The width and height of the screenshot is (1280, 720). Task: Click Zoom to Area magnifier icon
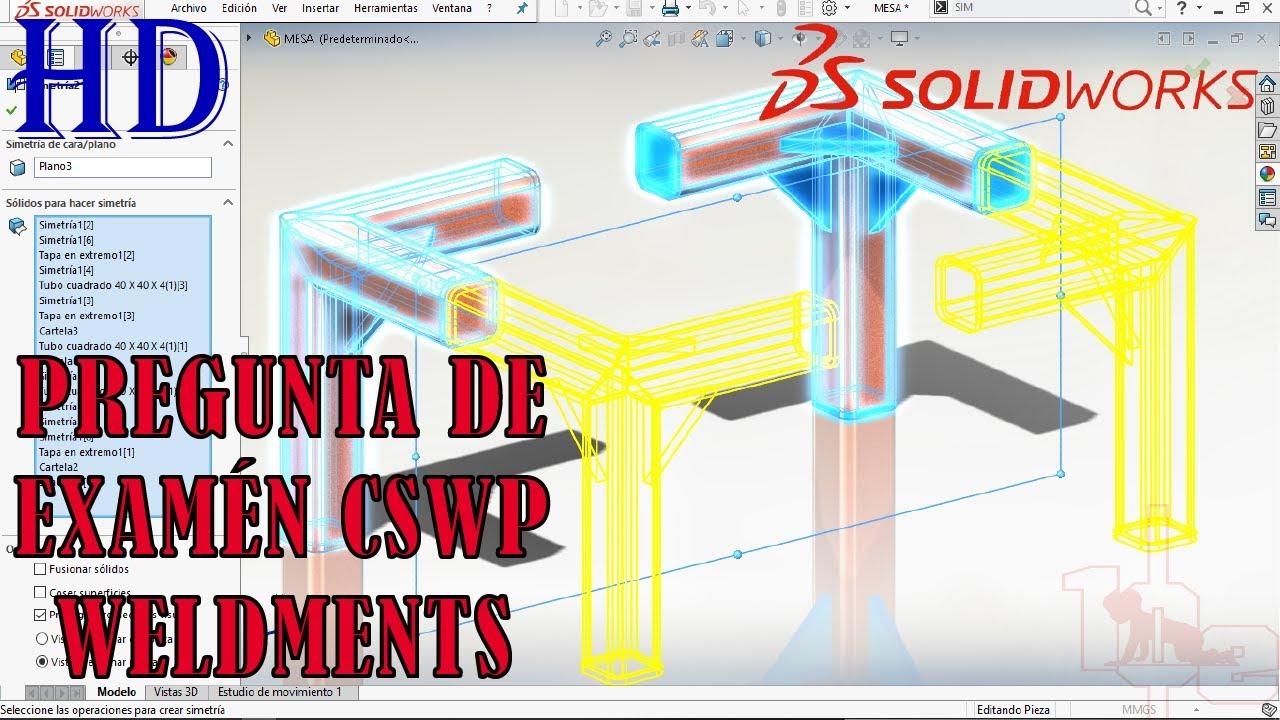click(x=628, y=39)
